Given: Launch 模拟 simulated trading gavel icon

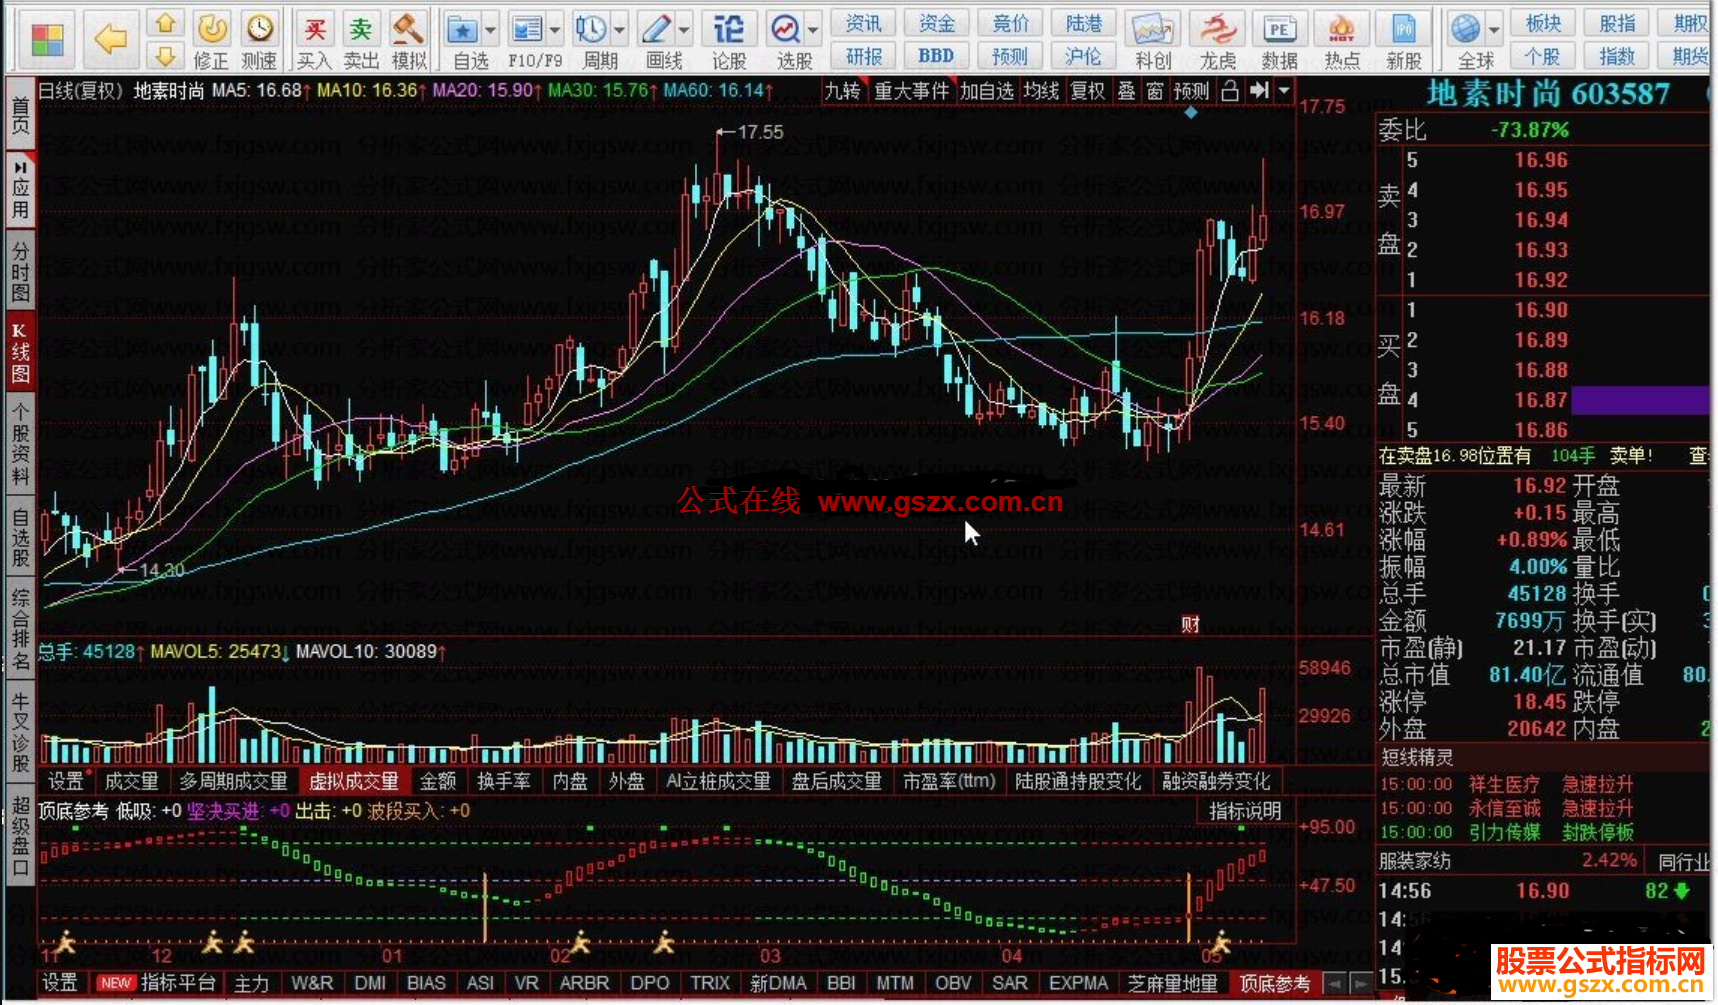Looking at the screenshot, I should (409, 39).
